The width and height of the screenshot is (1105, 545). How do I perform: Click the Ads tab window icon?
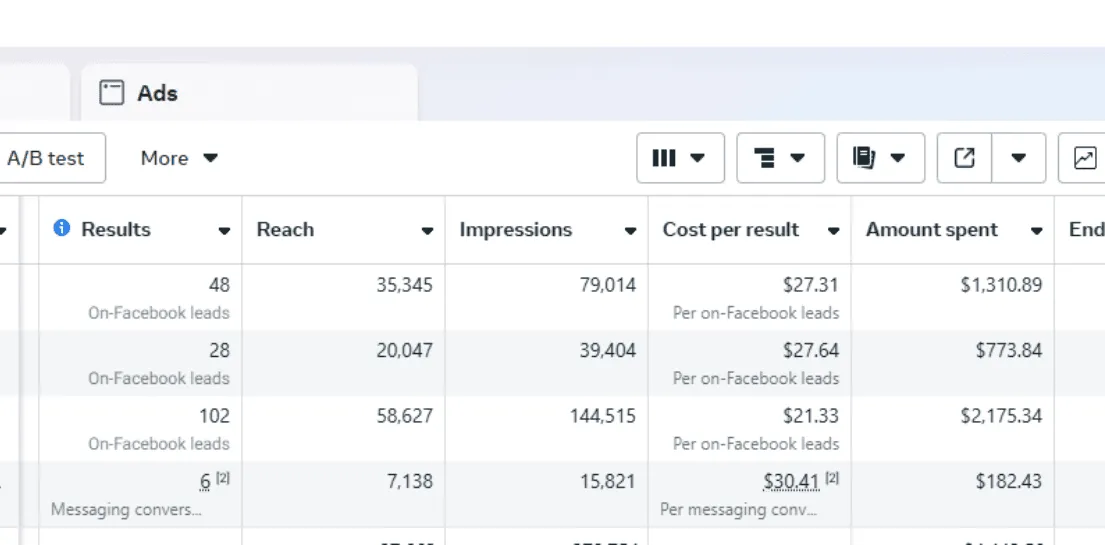111,93
